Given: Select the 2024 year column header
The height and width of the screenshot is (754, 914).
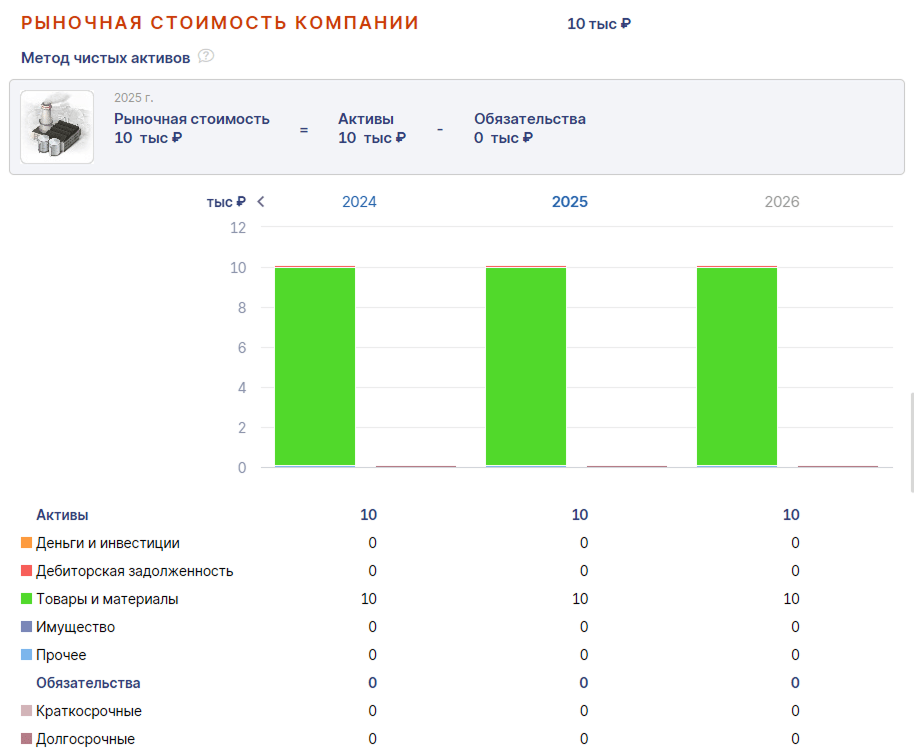Looking at the screenshot, I should click(359, 202).
